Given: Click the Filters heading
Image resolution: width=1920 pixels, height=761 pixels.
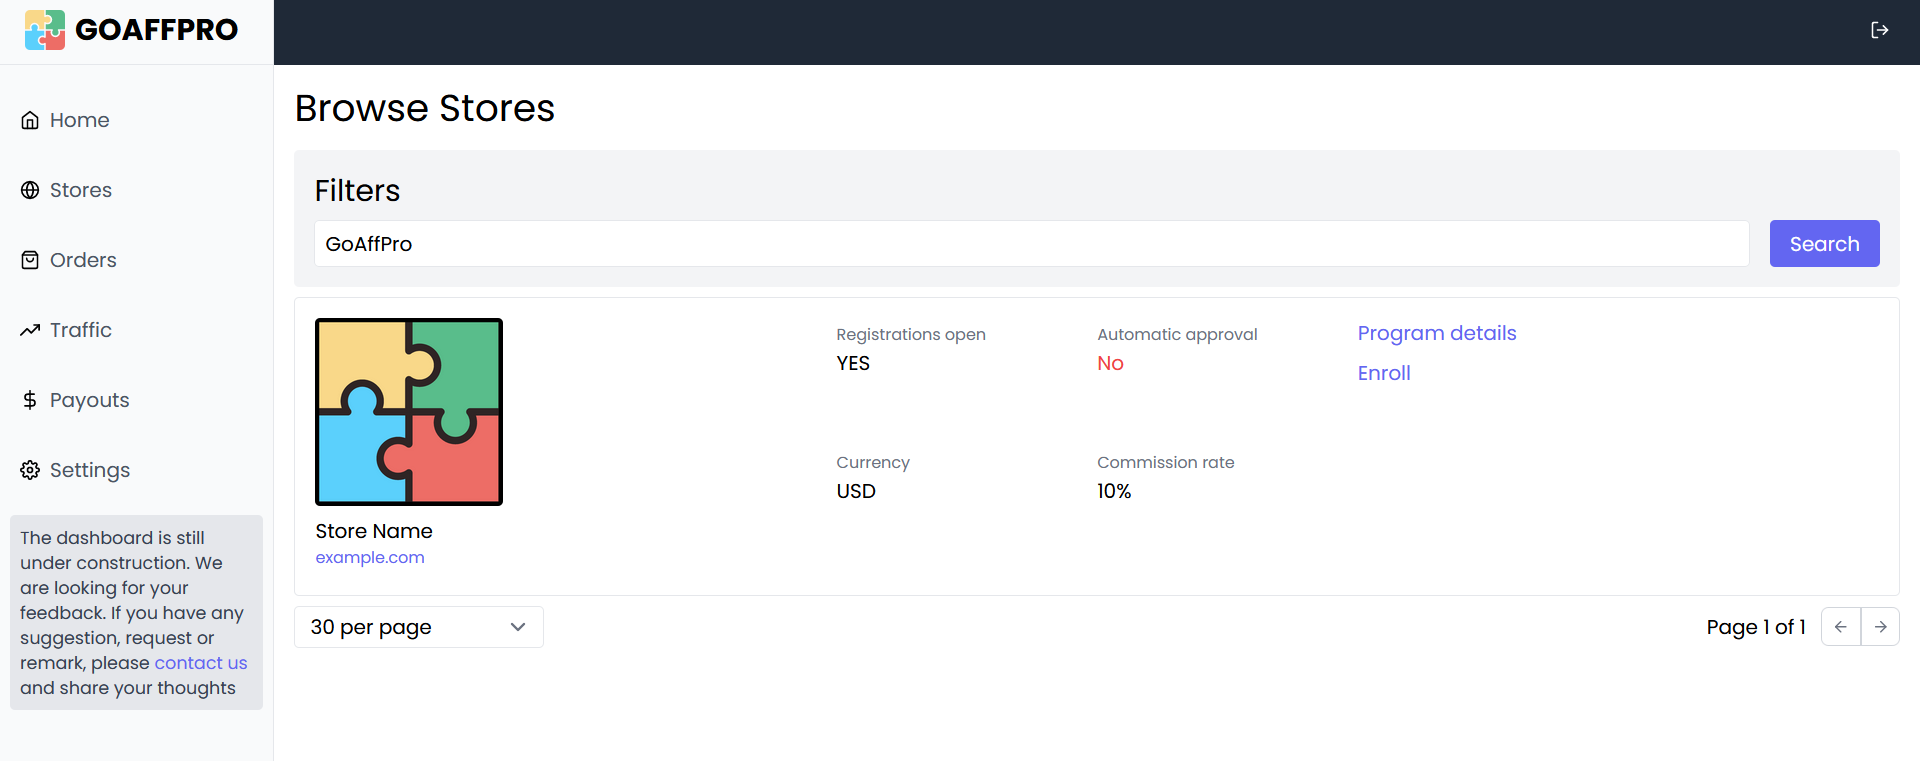Looking at the screenshot, I should [357, 190].
